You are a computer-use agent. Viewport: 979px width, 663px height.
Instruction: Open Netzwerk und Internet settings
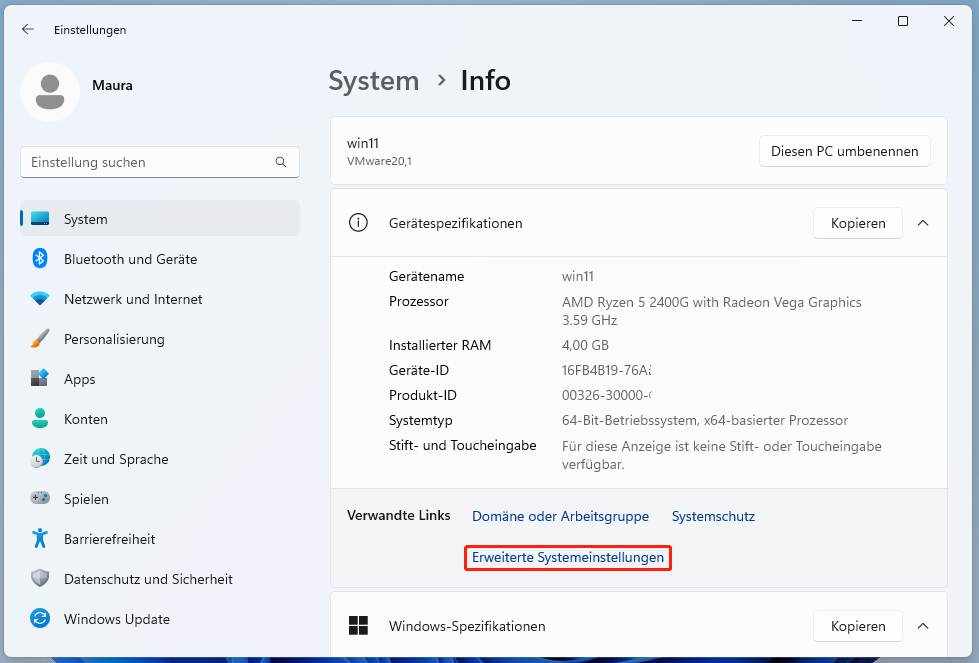[x=160, y=298]
